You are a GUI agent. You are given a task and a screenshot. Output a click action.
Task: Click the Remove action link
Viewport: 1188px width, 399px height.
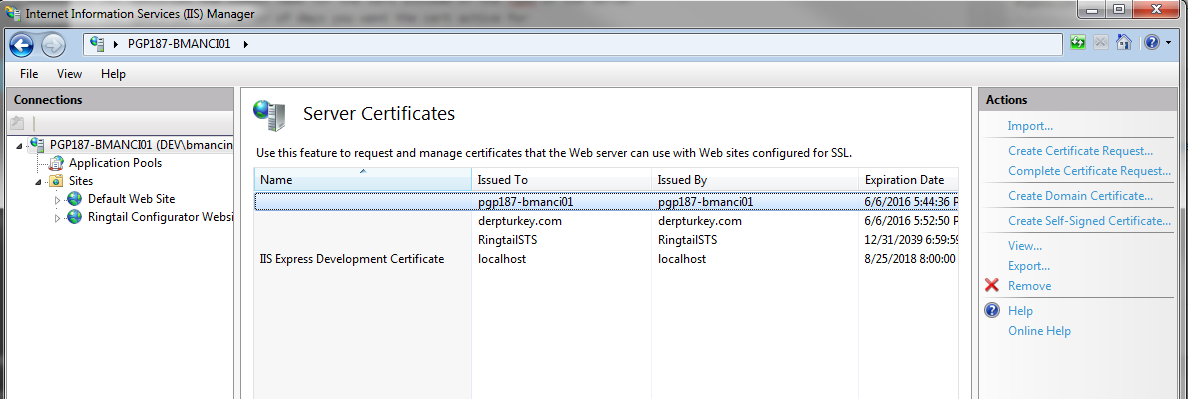(1029, 286)
